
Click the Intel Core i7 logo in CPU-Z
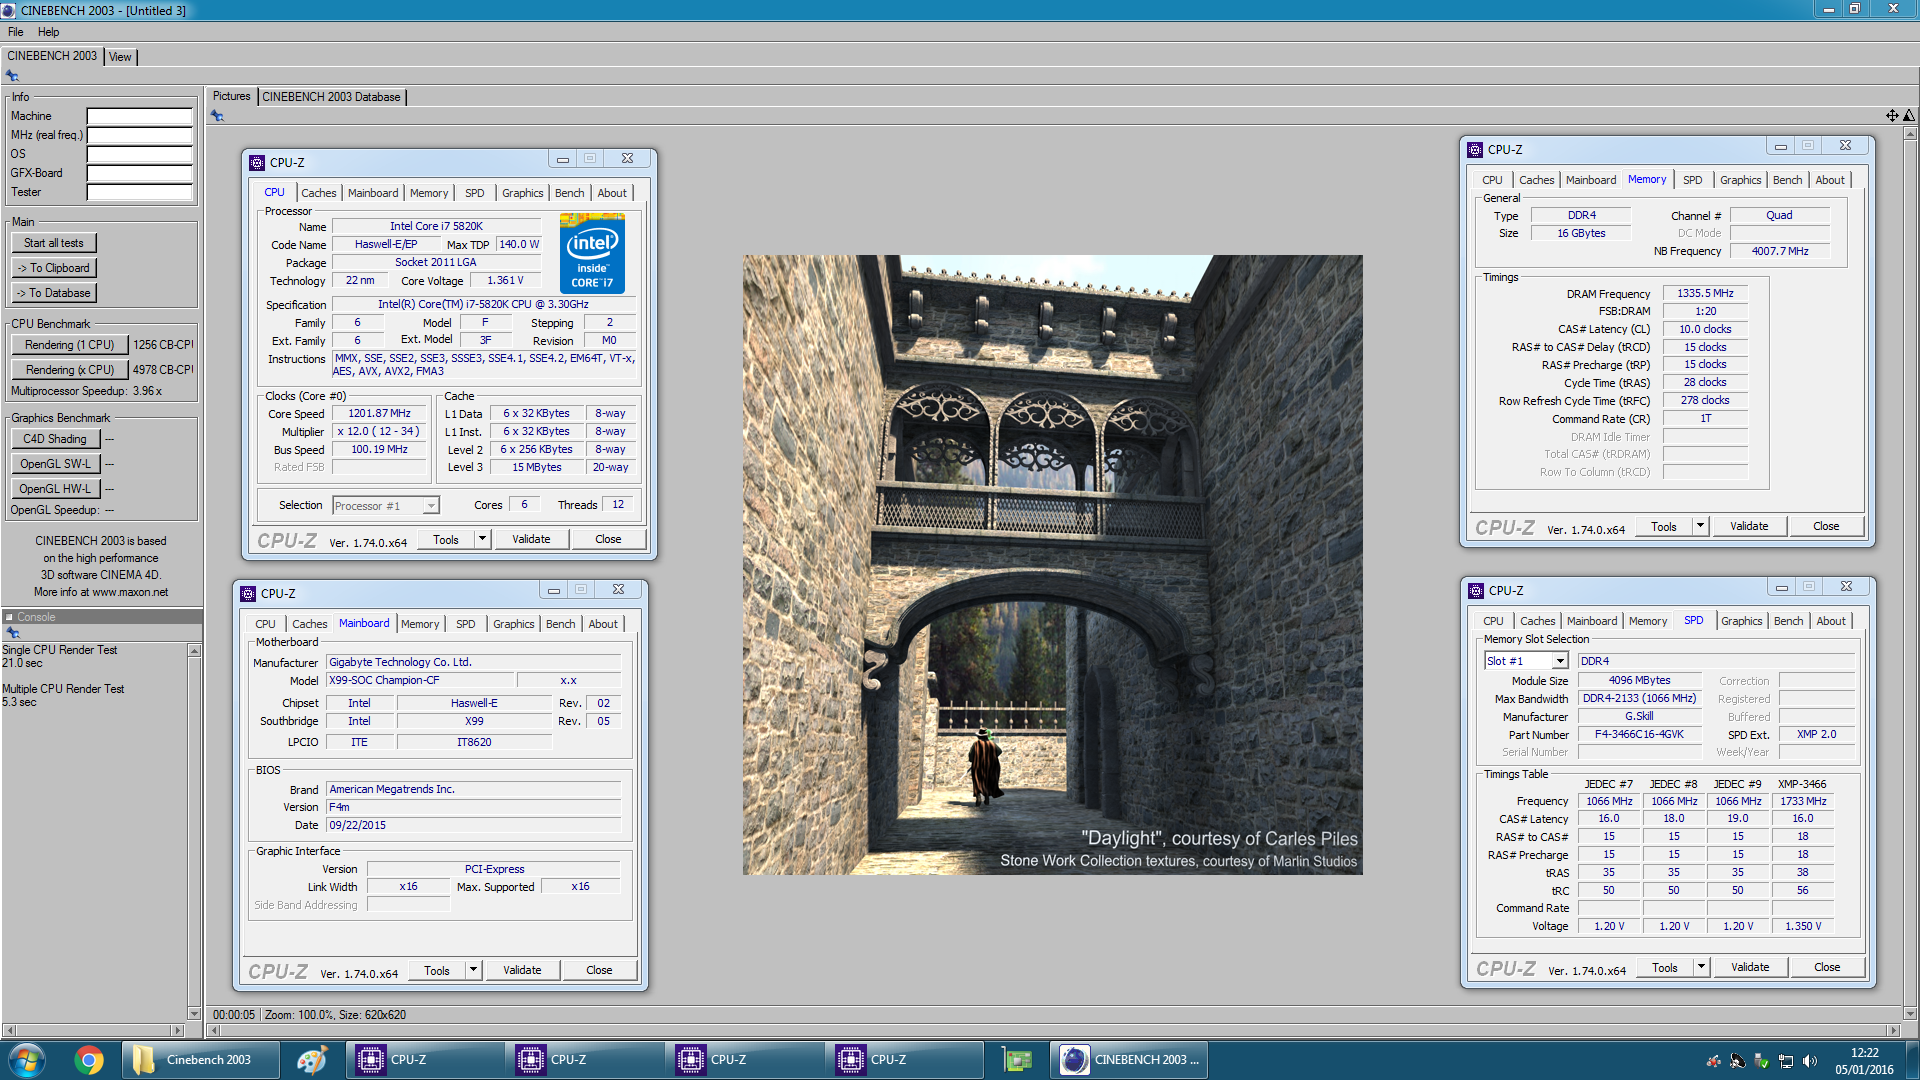592,254
